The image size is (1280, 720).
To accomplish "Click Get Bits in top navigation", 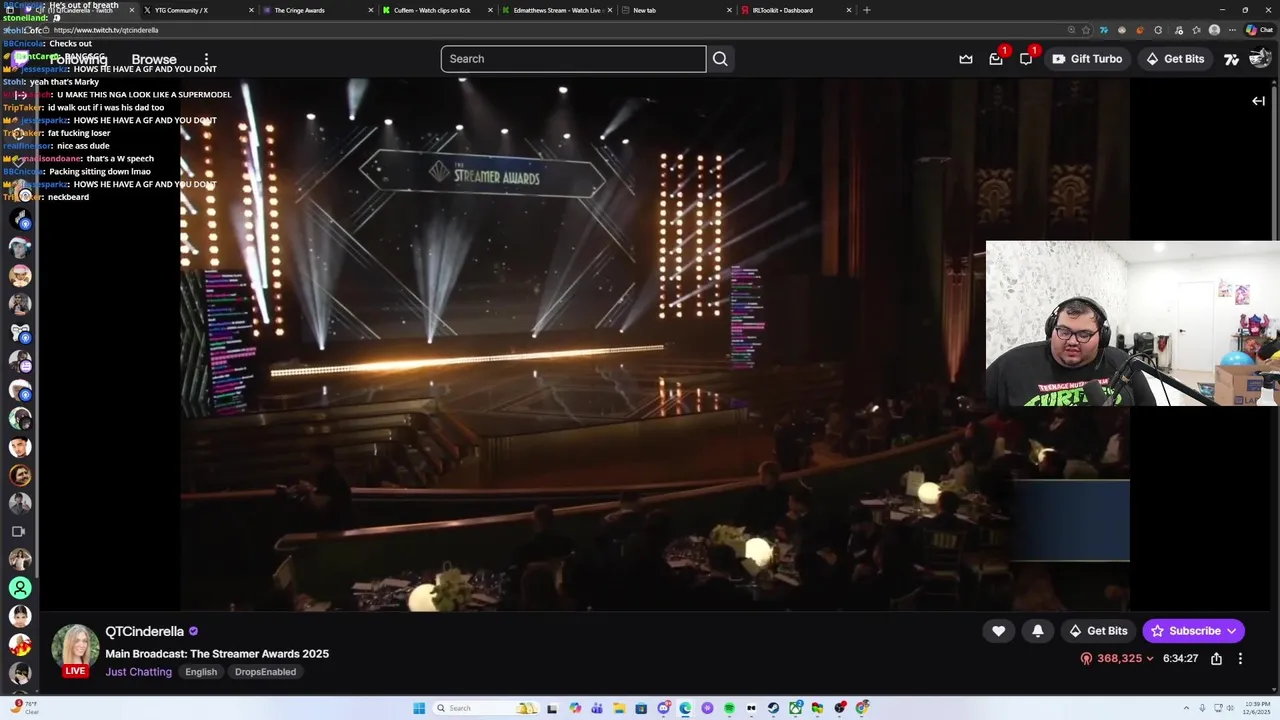I will [x=1175, y=59].
